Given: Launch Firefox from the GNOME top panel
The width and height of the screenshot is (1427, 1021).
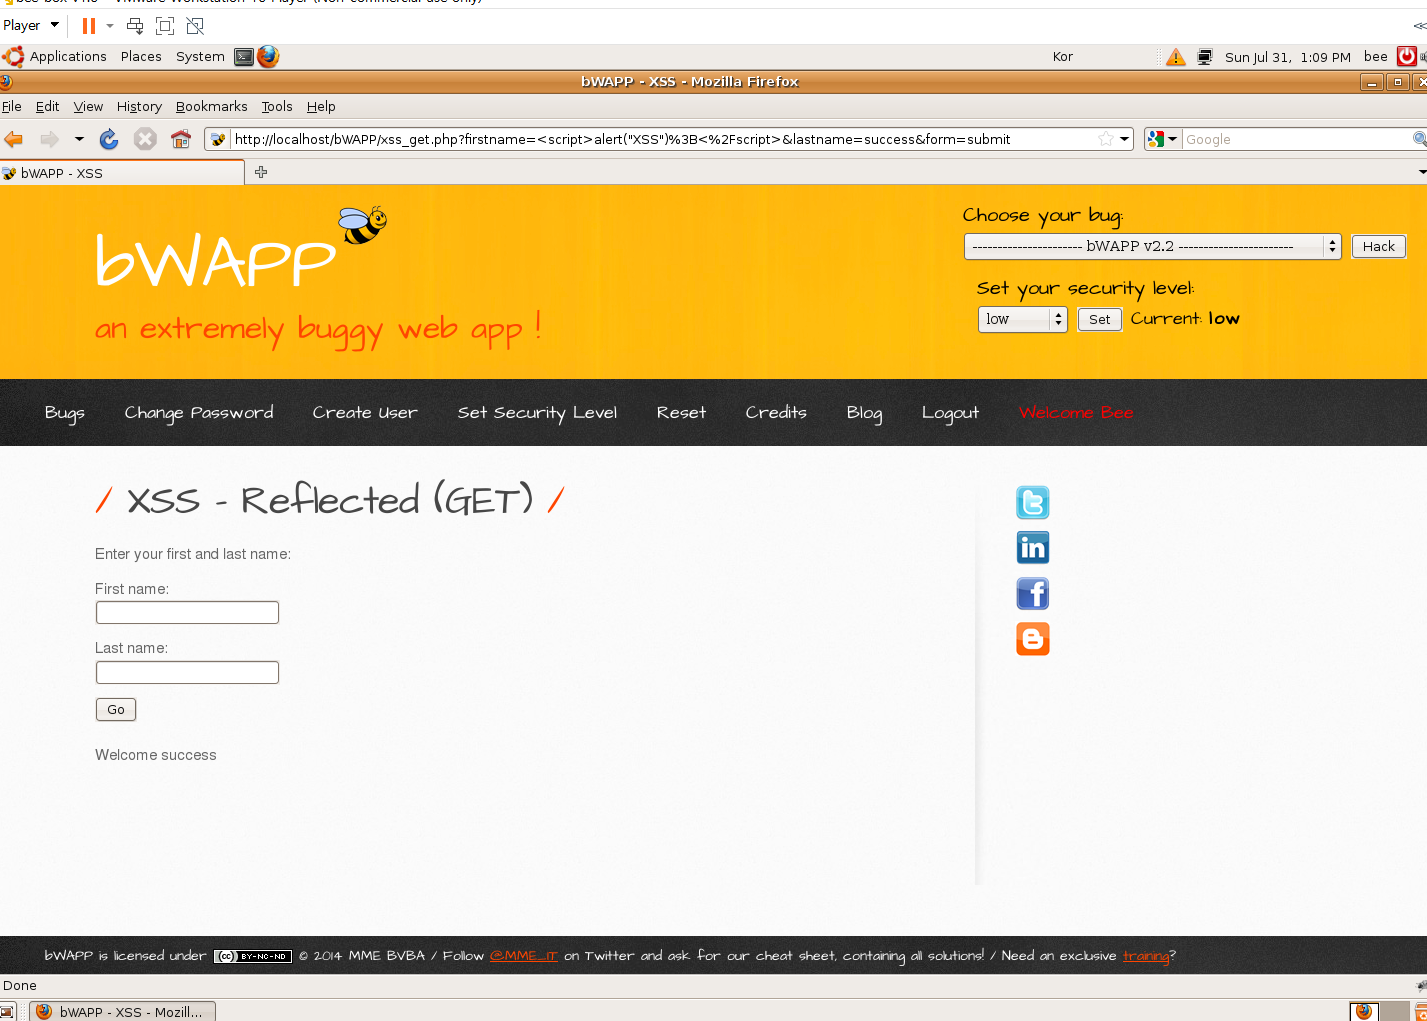Looking at the screenshot, I should pos(268,57).
